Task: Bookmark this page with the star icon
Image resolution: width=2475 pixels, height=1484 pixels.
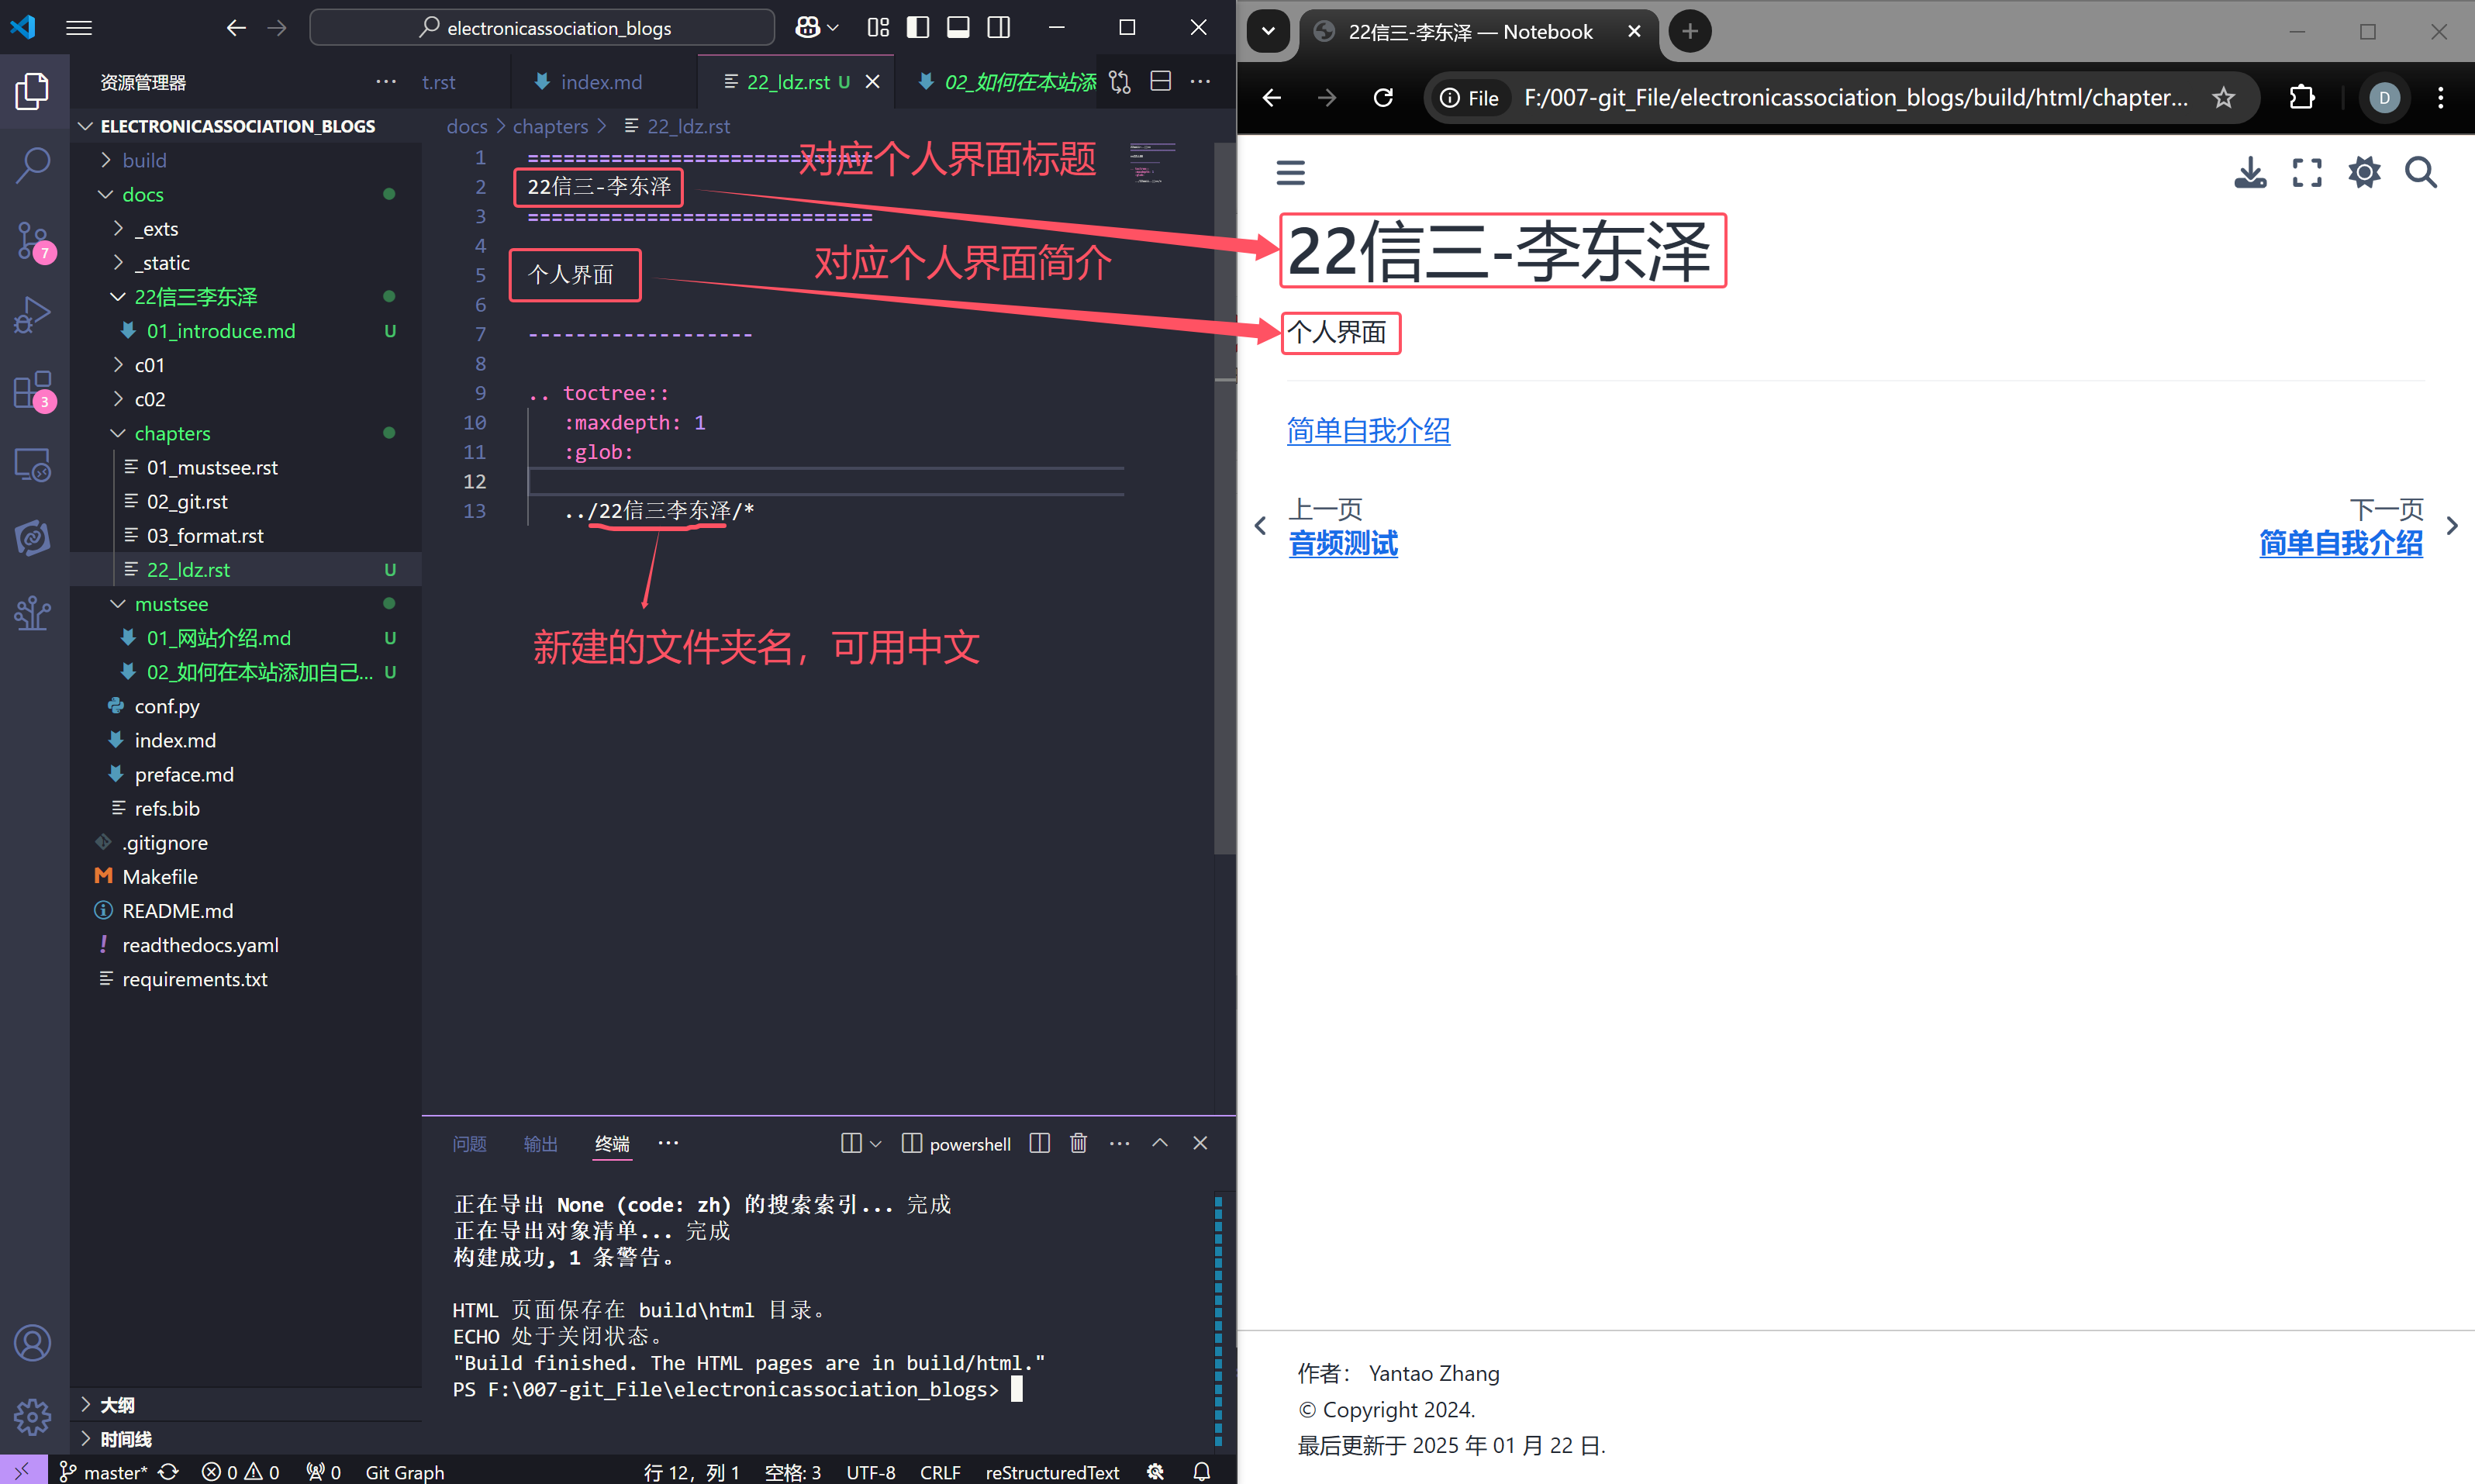Action: pos(2223,97)
